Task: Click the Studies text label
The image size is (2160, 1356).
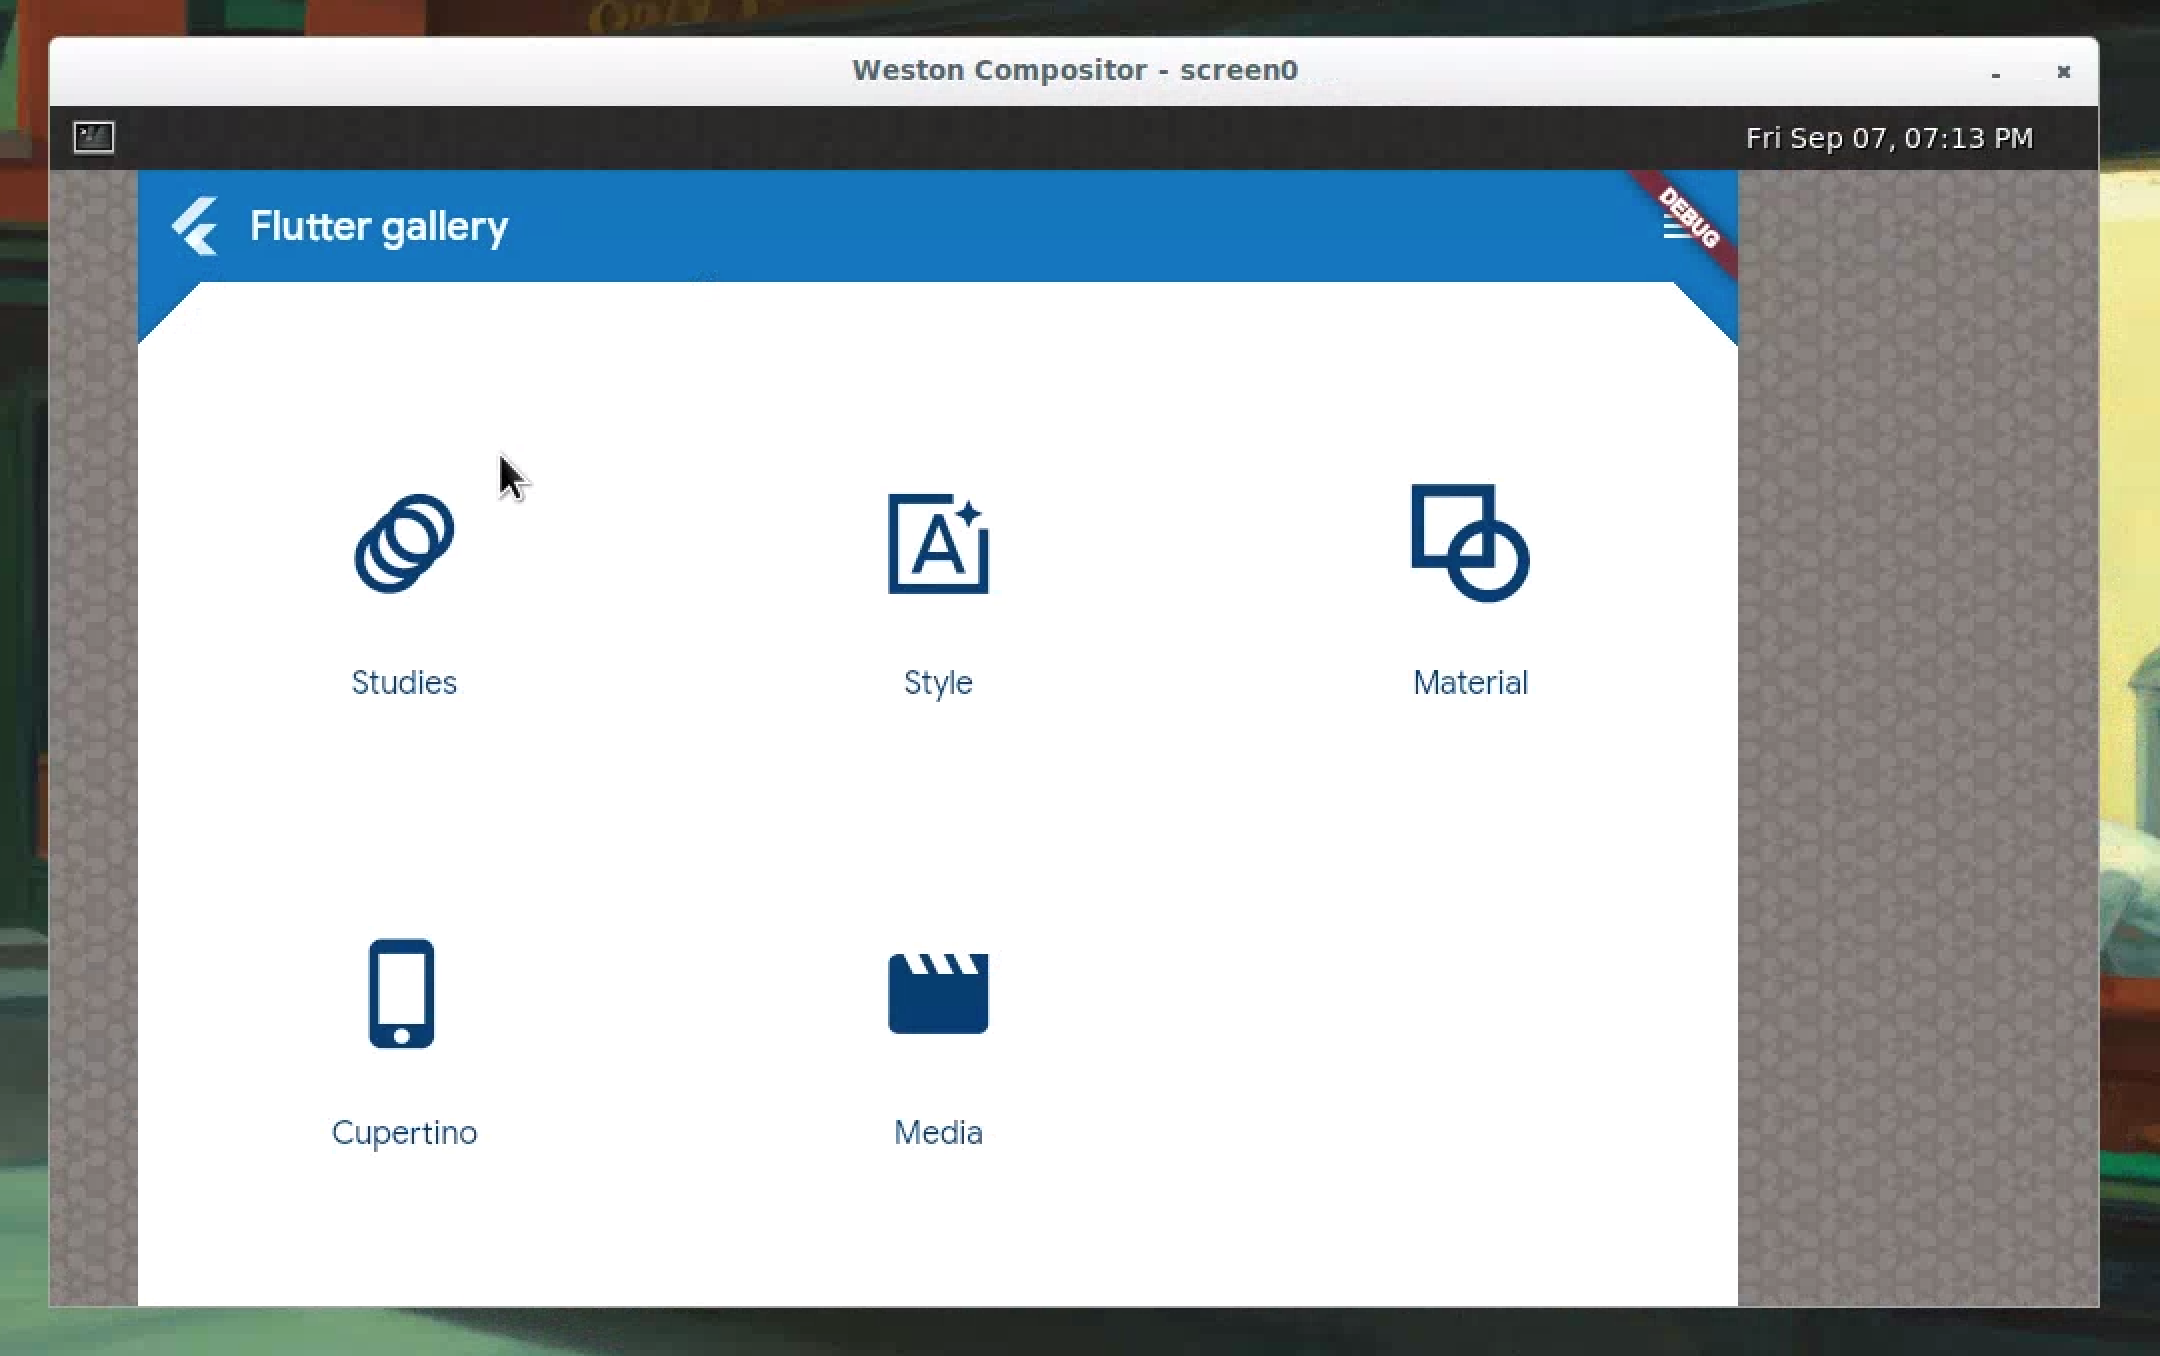Action: pyautogui.click(x=404, y=682)
